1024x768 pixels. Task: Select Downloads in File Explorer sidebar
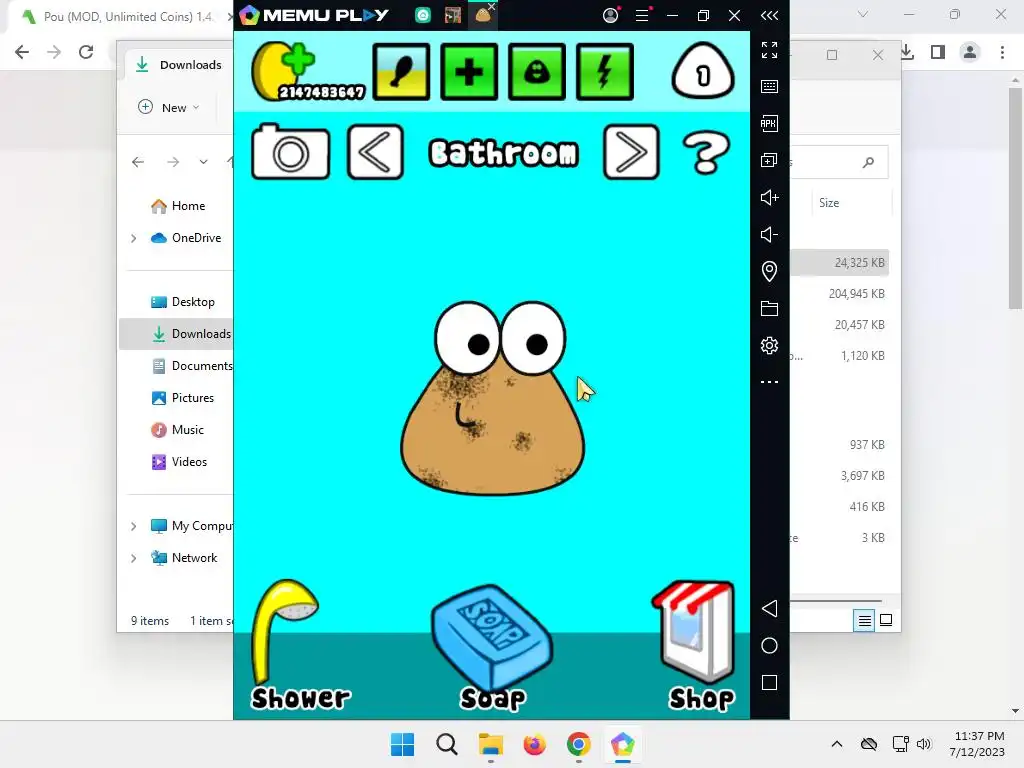point(176,334)
